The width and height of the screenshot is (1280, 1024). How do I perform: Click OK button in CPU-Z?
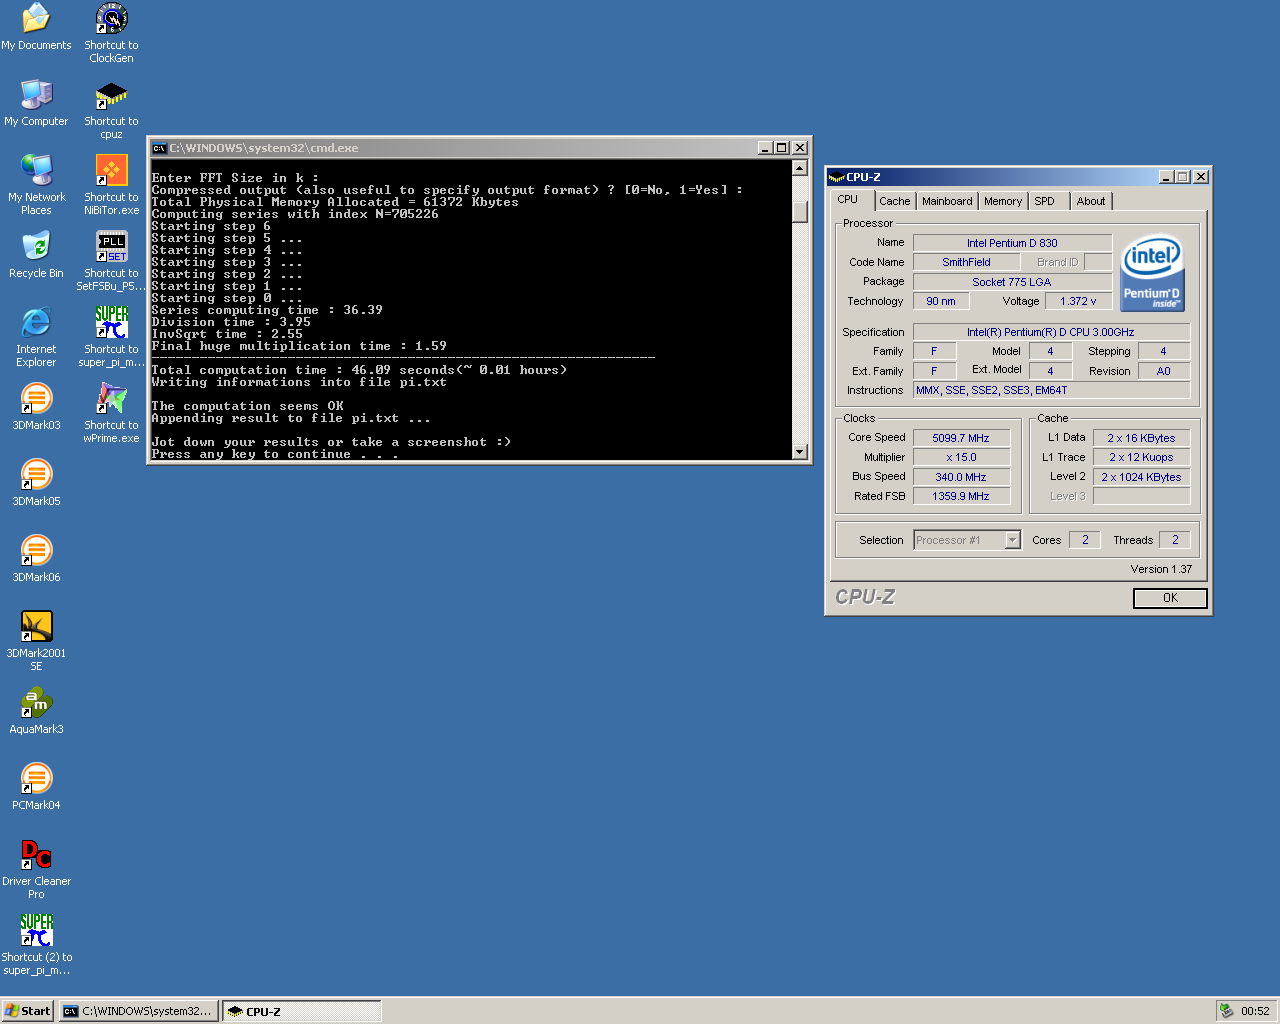coord(1170,598)
